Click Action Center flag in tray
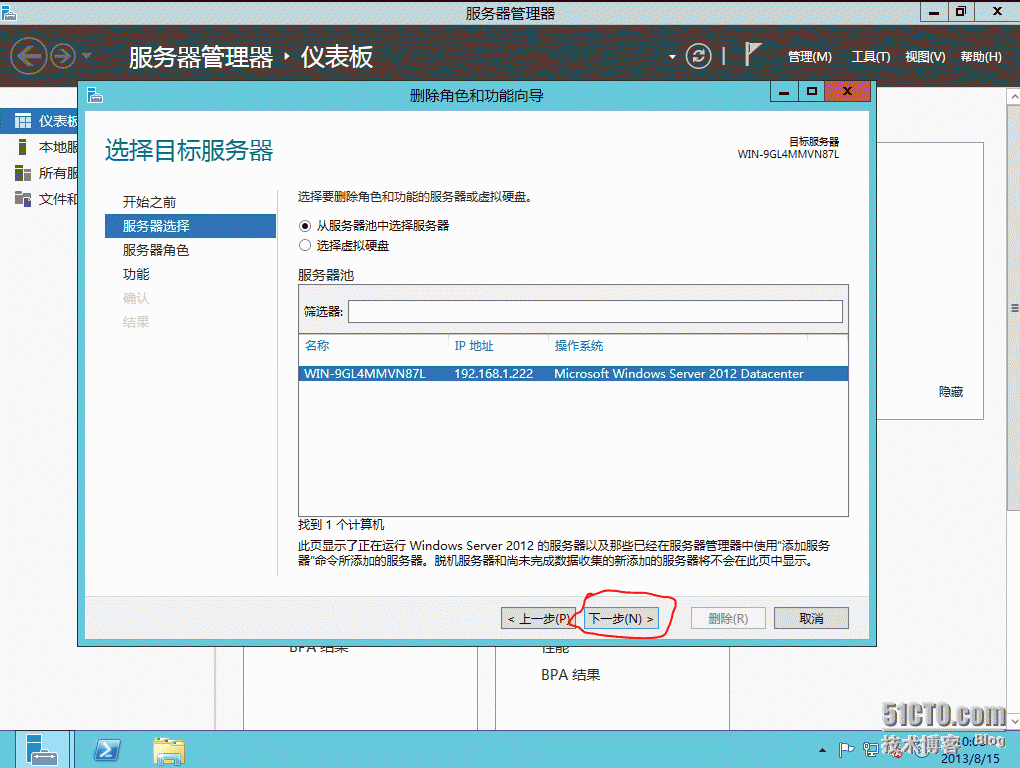The image size is (1020, 768). tap(846, 750)
